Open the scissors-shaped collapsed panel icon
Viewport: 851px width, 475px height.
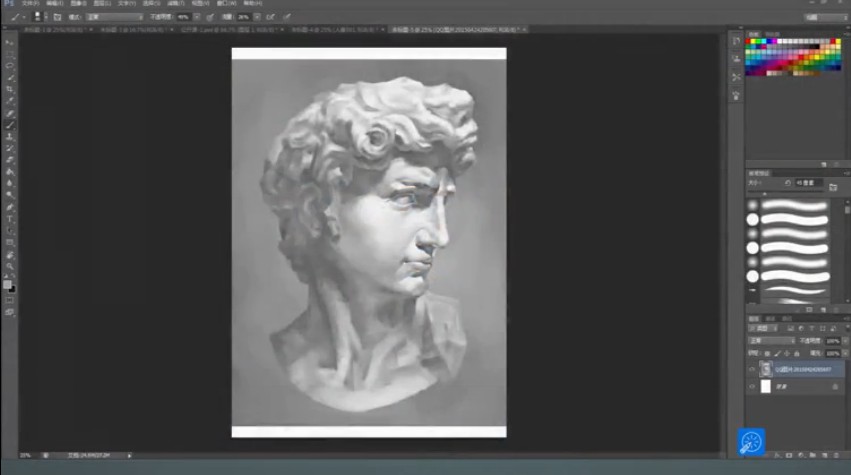click(x=736, y=78)
